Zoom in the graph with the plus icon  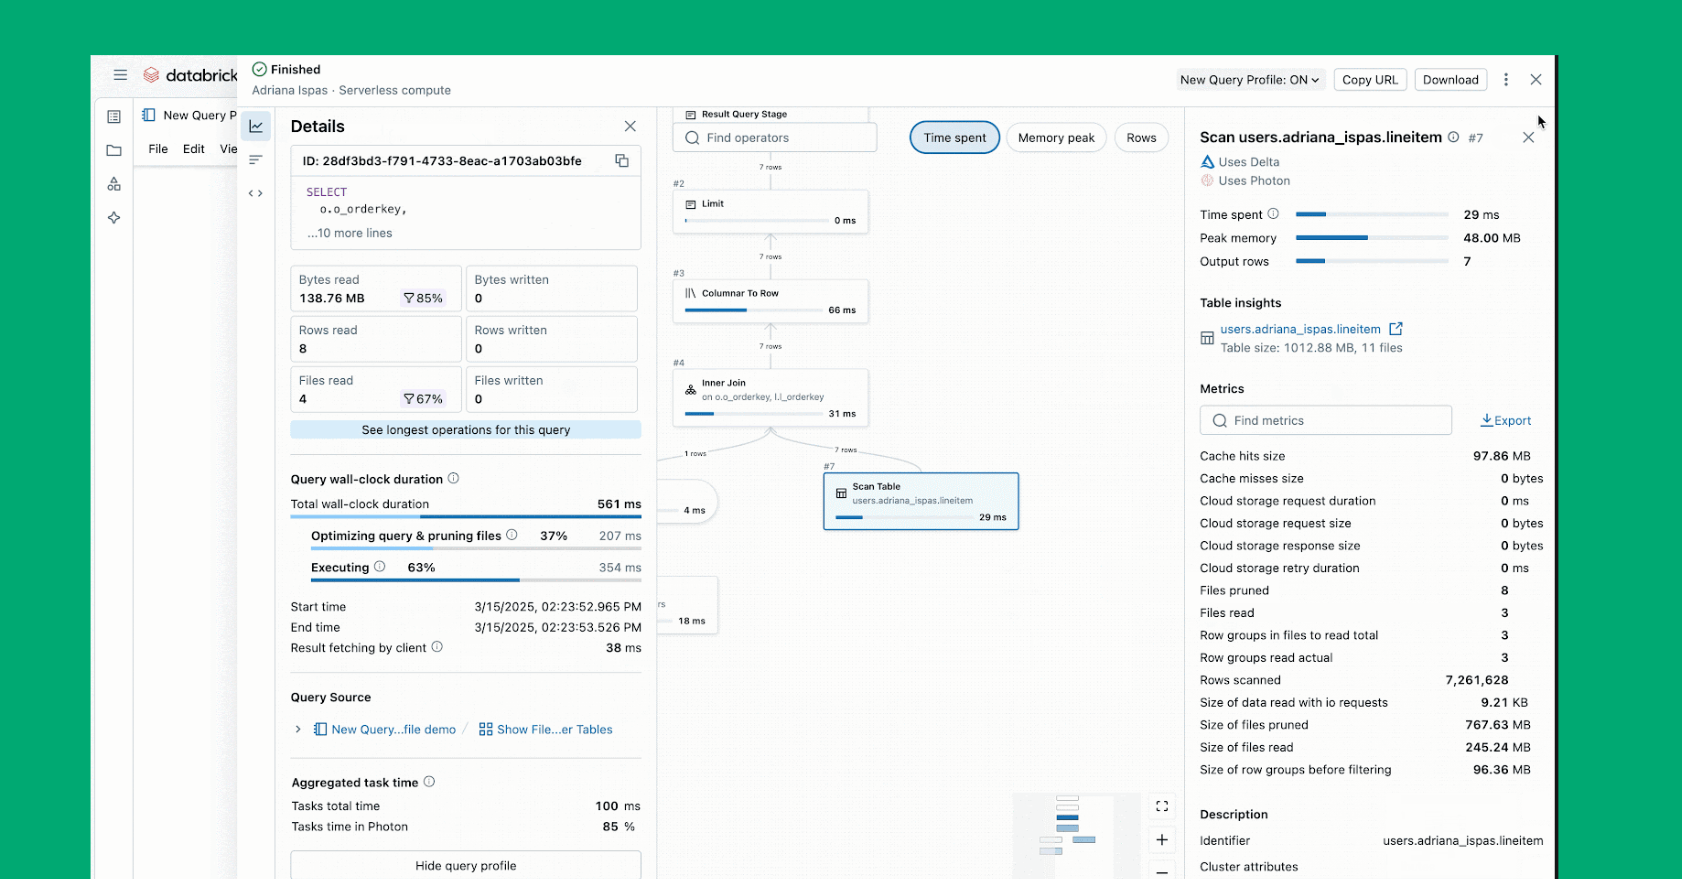click(1162, 840)
